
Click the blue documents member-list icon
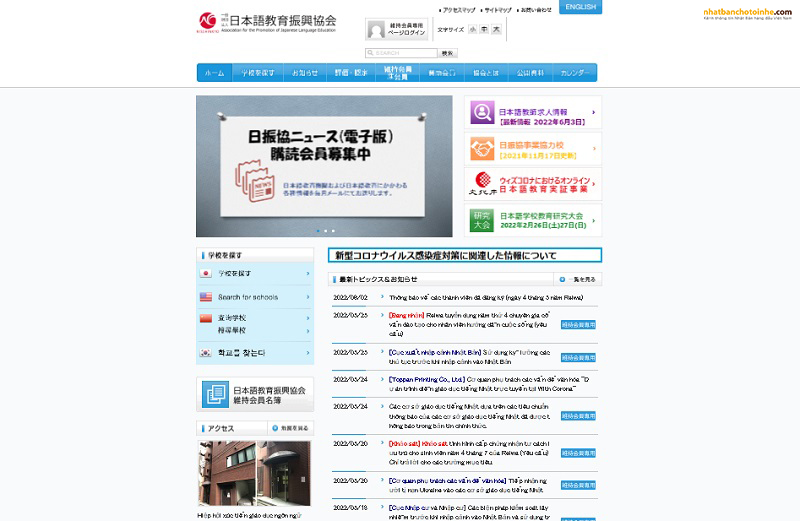pyautogui.click(x=215, y=394)
